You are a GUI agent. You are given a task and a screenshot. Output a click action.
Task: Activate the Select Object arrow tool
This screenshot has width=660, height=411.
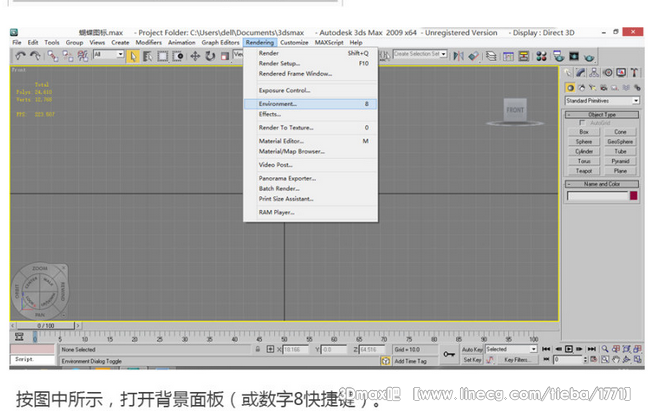[133, 56]
